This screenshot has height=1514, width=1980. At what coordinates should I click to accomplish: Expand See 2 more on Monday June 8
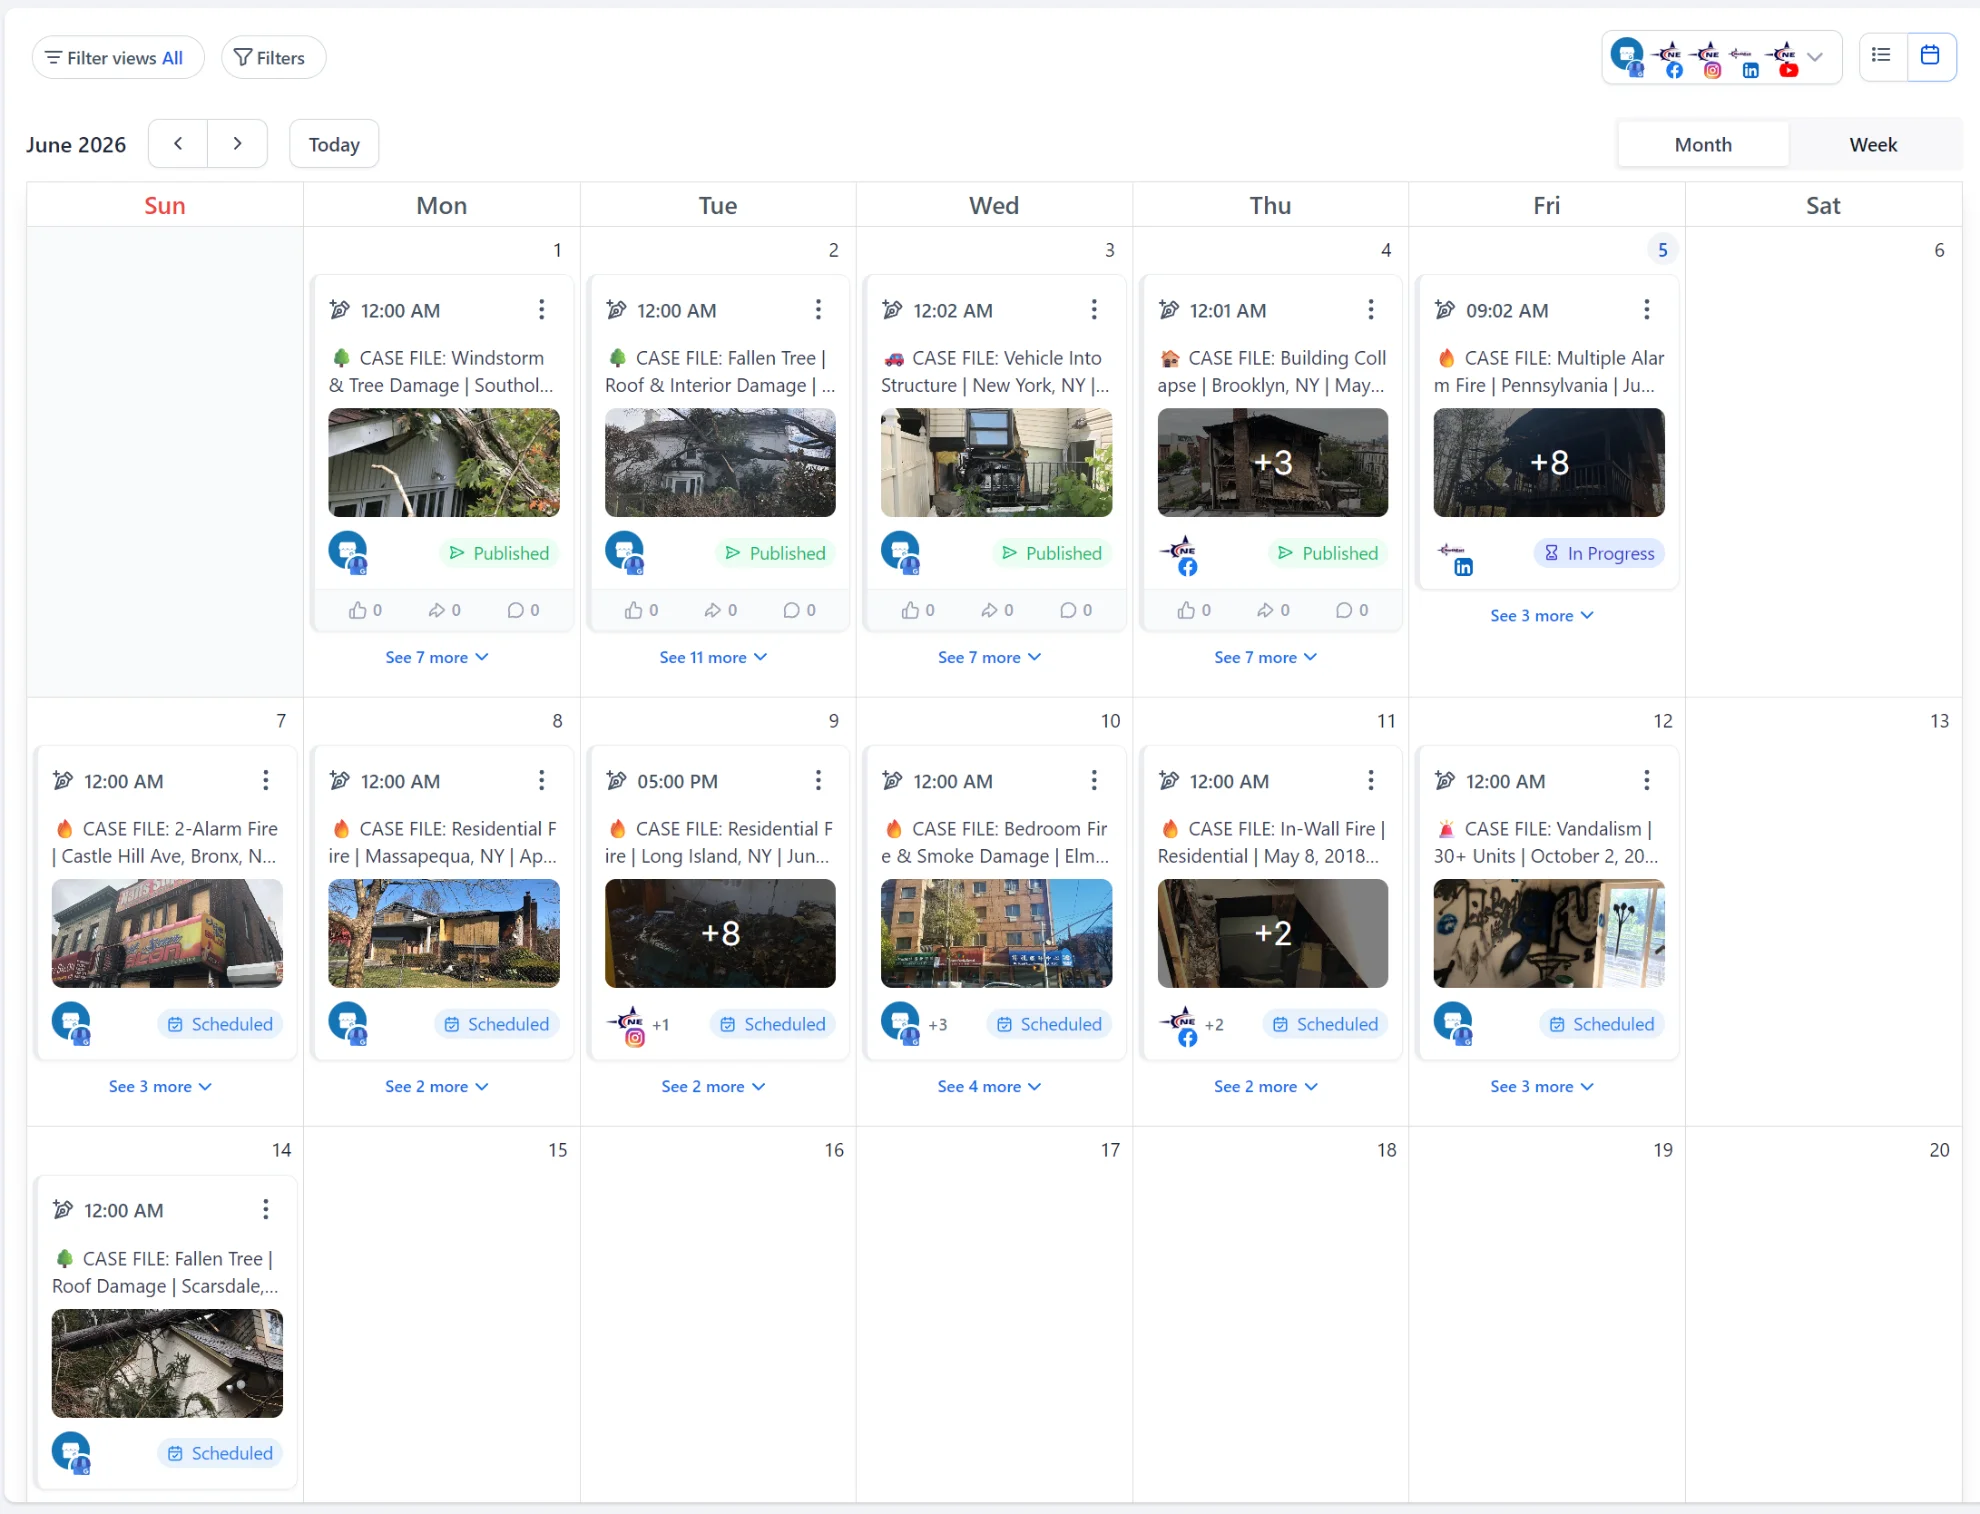[437, 1087]
